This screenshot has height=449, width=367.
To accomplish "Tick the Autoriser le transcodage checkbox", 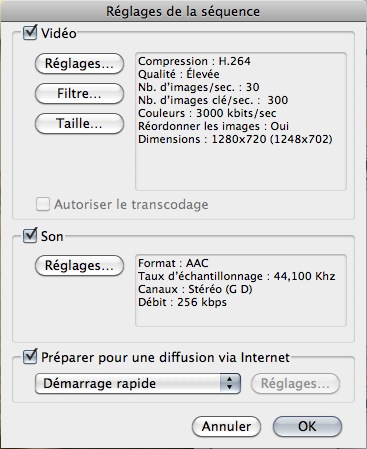I will [43, 204].
